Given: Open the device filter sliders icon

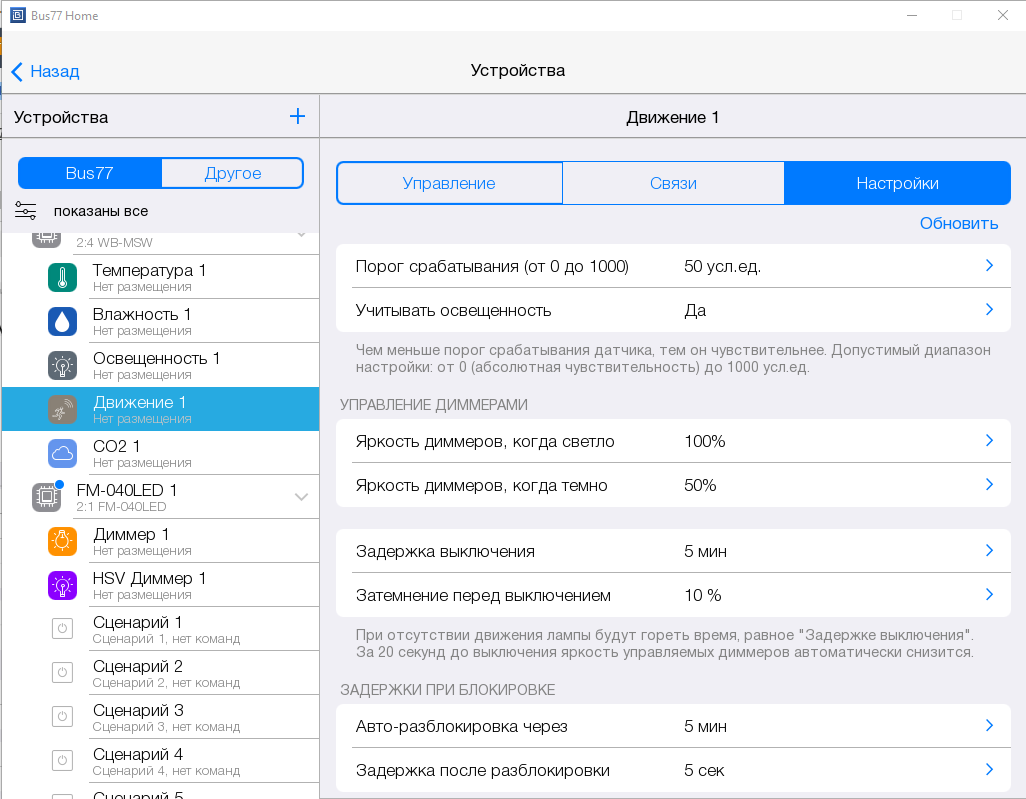Looking at the screenshot, I should coord(26,210).
